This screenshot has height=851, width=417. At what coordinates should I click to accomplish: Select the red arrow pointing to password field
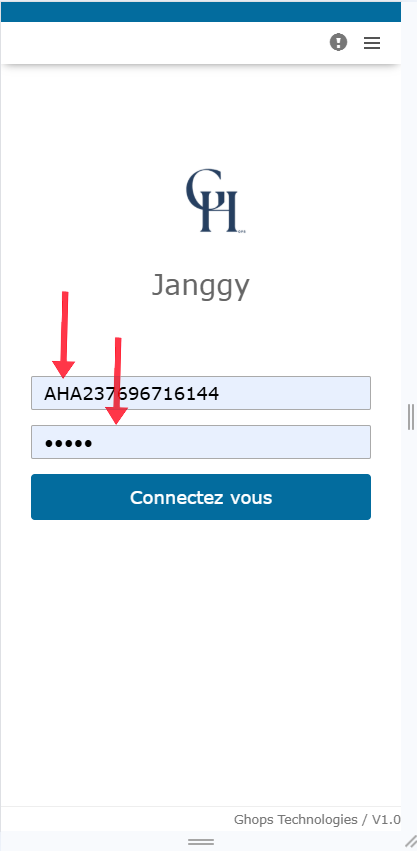[116, 380]
